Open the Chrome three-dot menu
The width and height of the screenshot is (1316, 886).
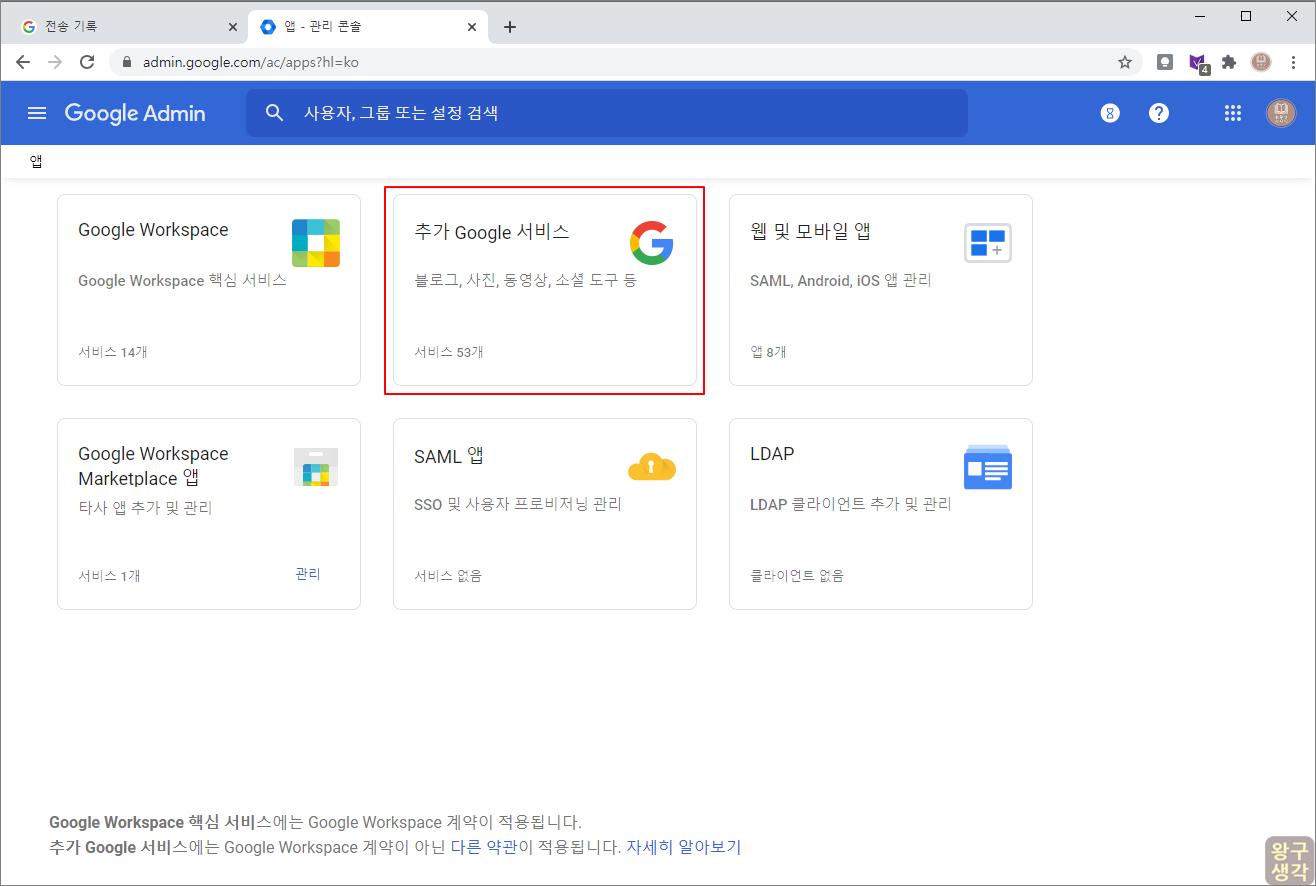coord(1293,62)
